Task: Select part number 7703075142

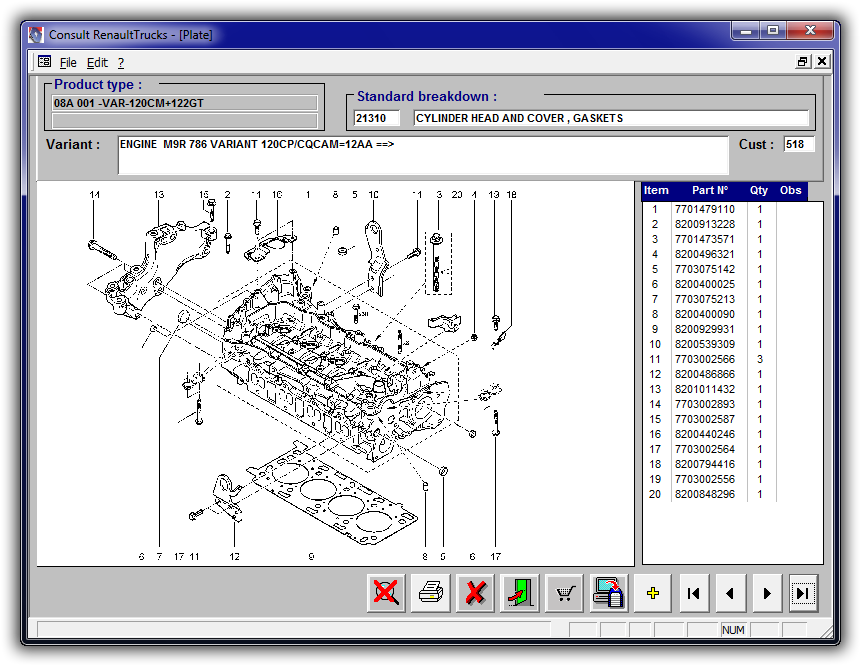Action: [705, 269]
